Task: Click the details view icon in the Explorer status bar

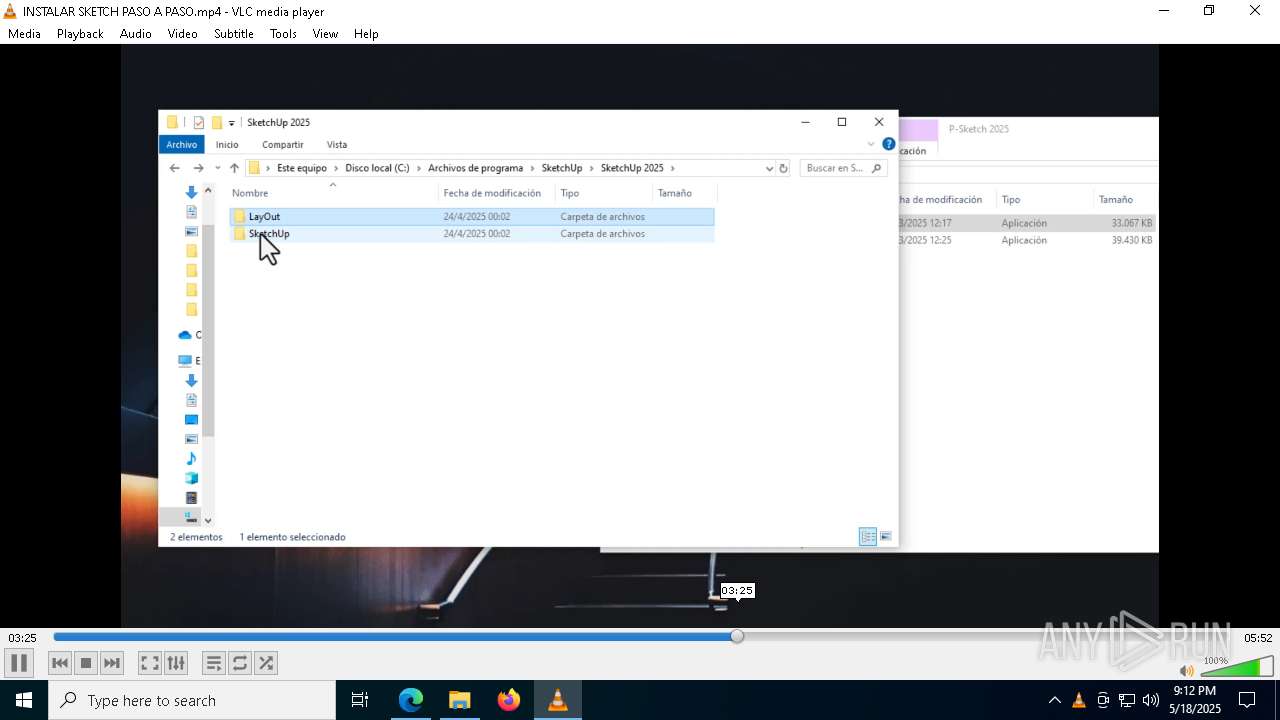Action: point(868,537)
